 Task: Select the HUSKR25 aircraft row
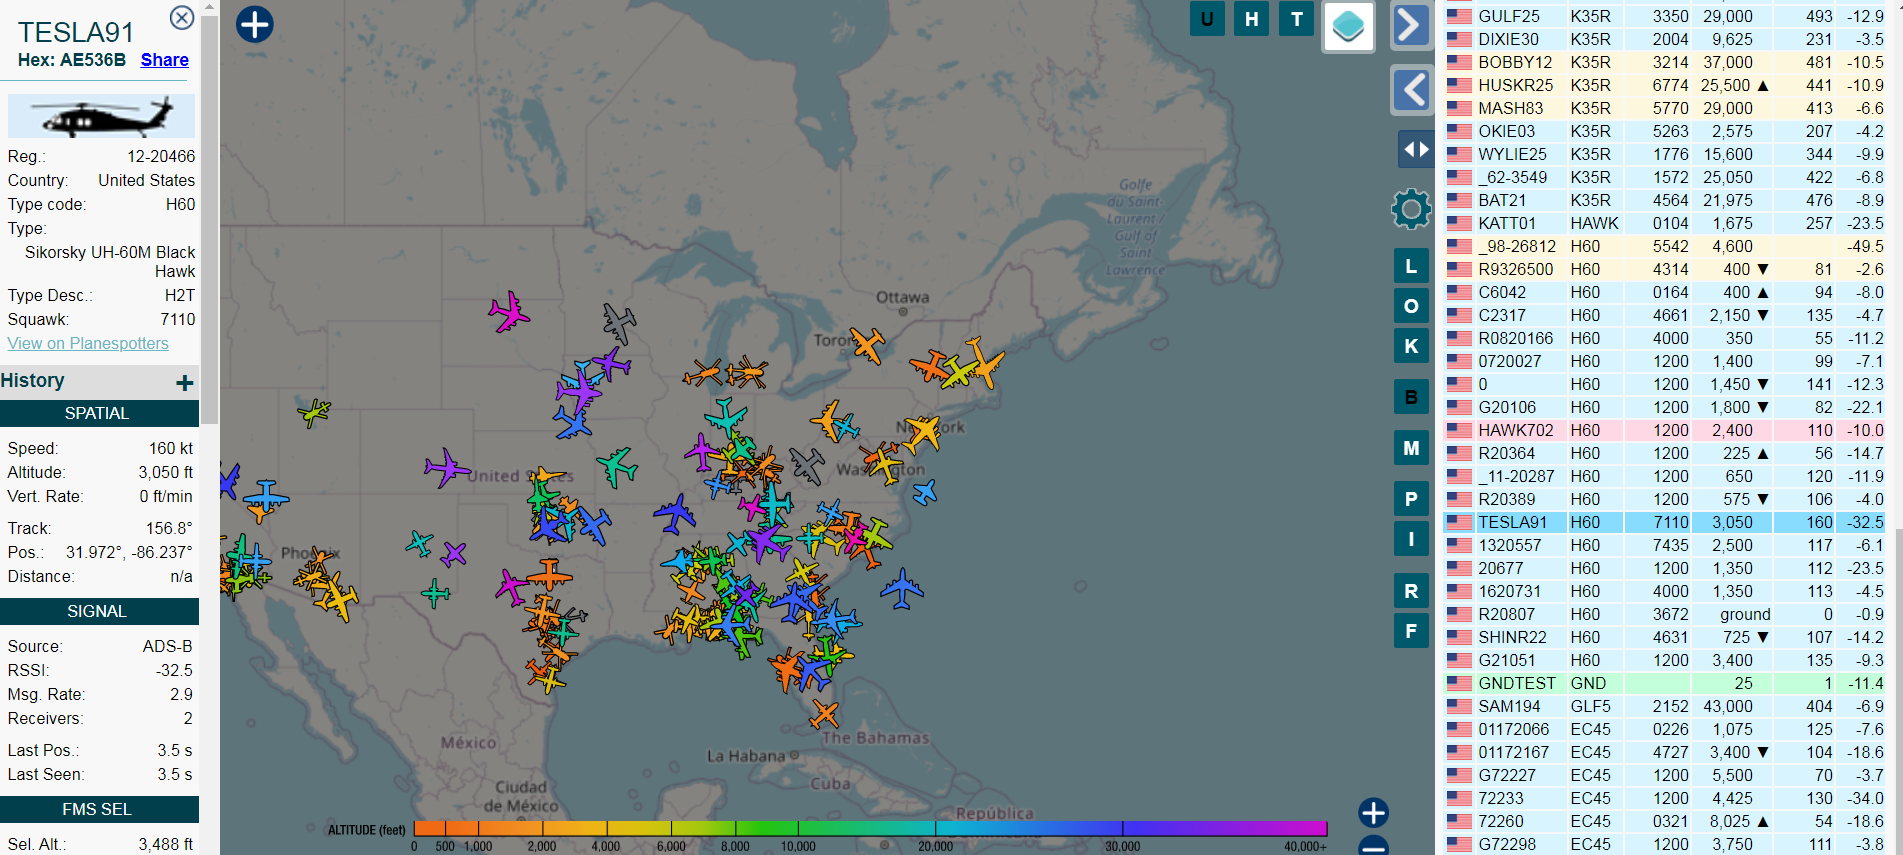click(1664, 85)
